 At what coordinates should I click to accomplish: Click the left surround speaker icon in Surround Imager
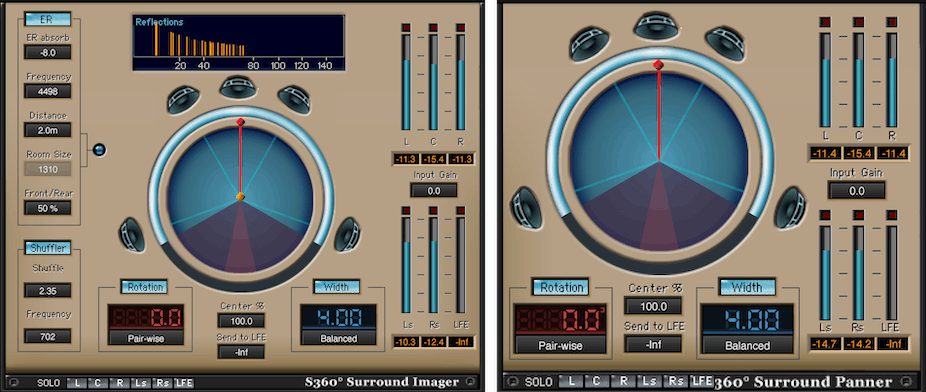click(132, 234)
